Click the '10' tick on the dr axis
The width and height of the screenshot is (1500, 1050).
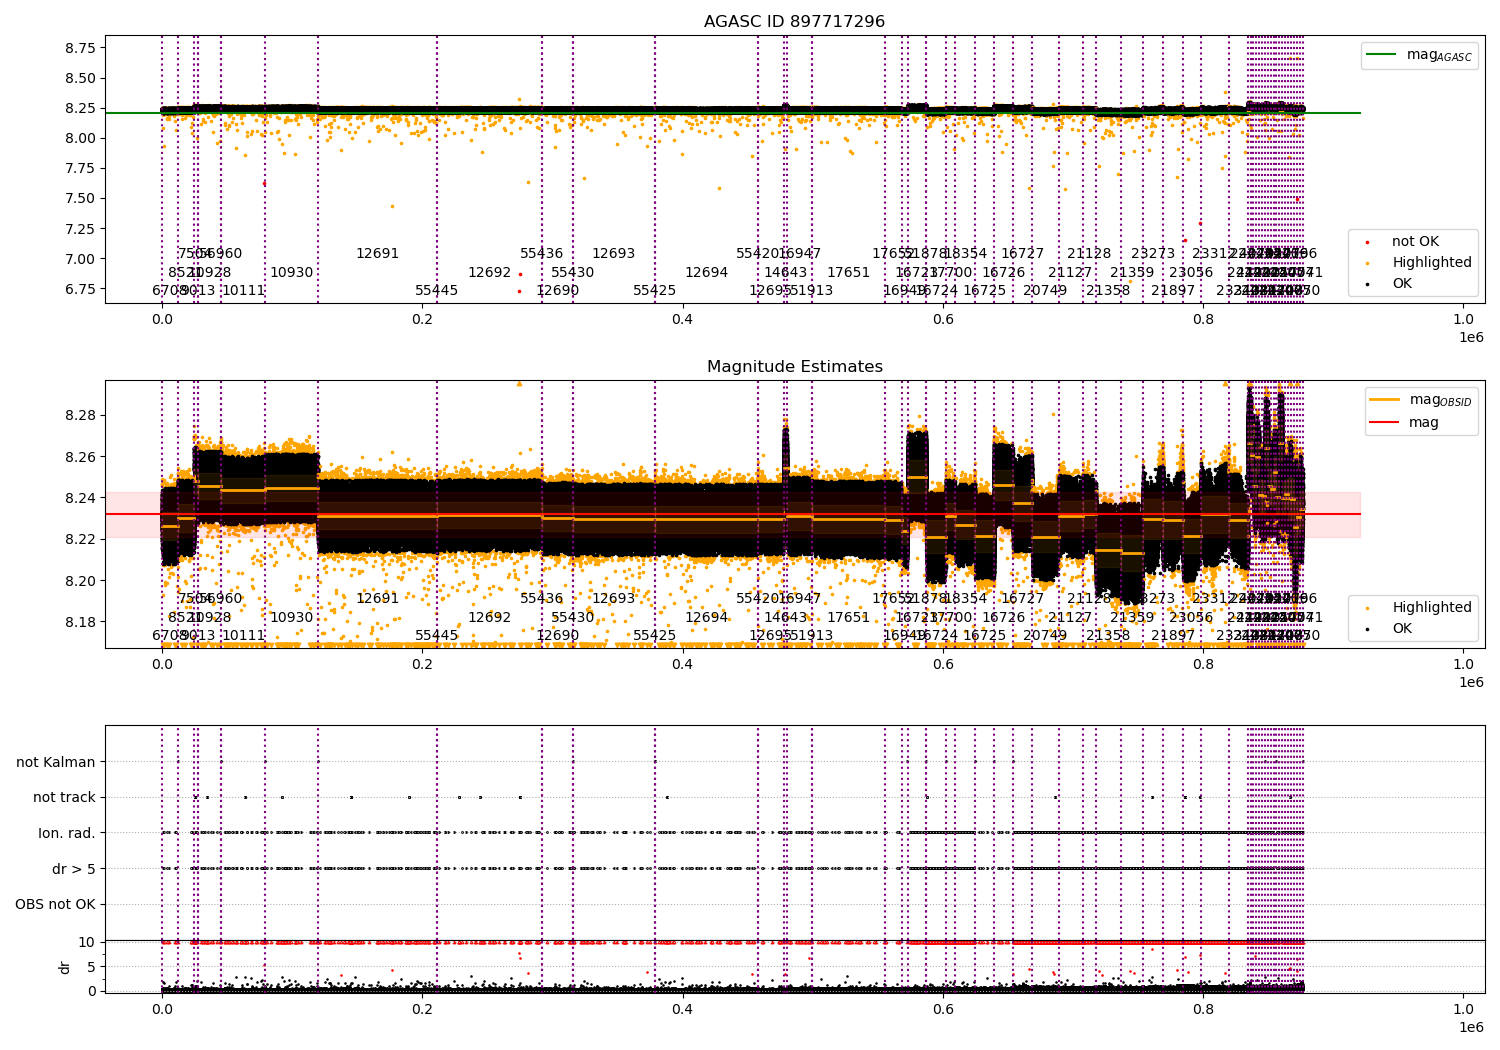click(86, 942)
